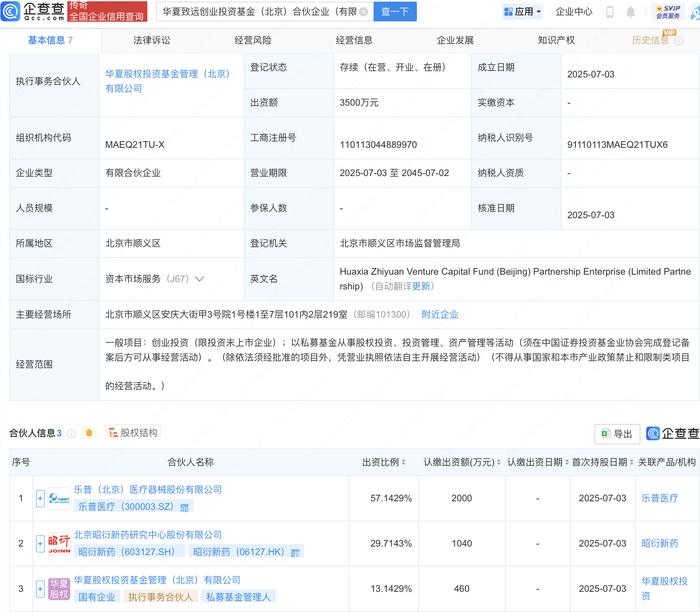Switch to the 企业发展 tab
The width and height of the screenshot is (700, 612).
point(455,41)
